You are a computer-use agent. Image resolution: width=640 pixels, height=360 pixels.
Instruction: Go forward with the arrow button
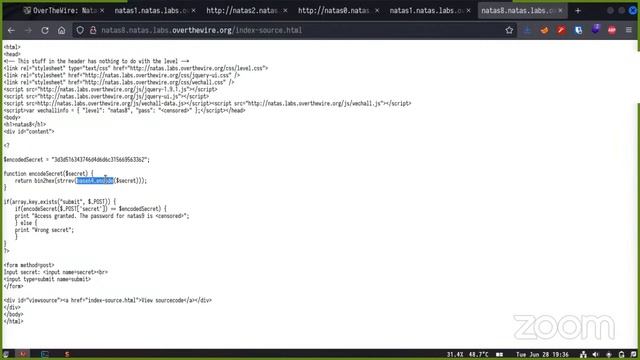point(28,30)
